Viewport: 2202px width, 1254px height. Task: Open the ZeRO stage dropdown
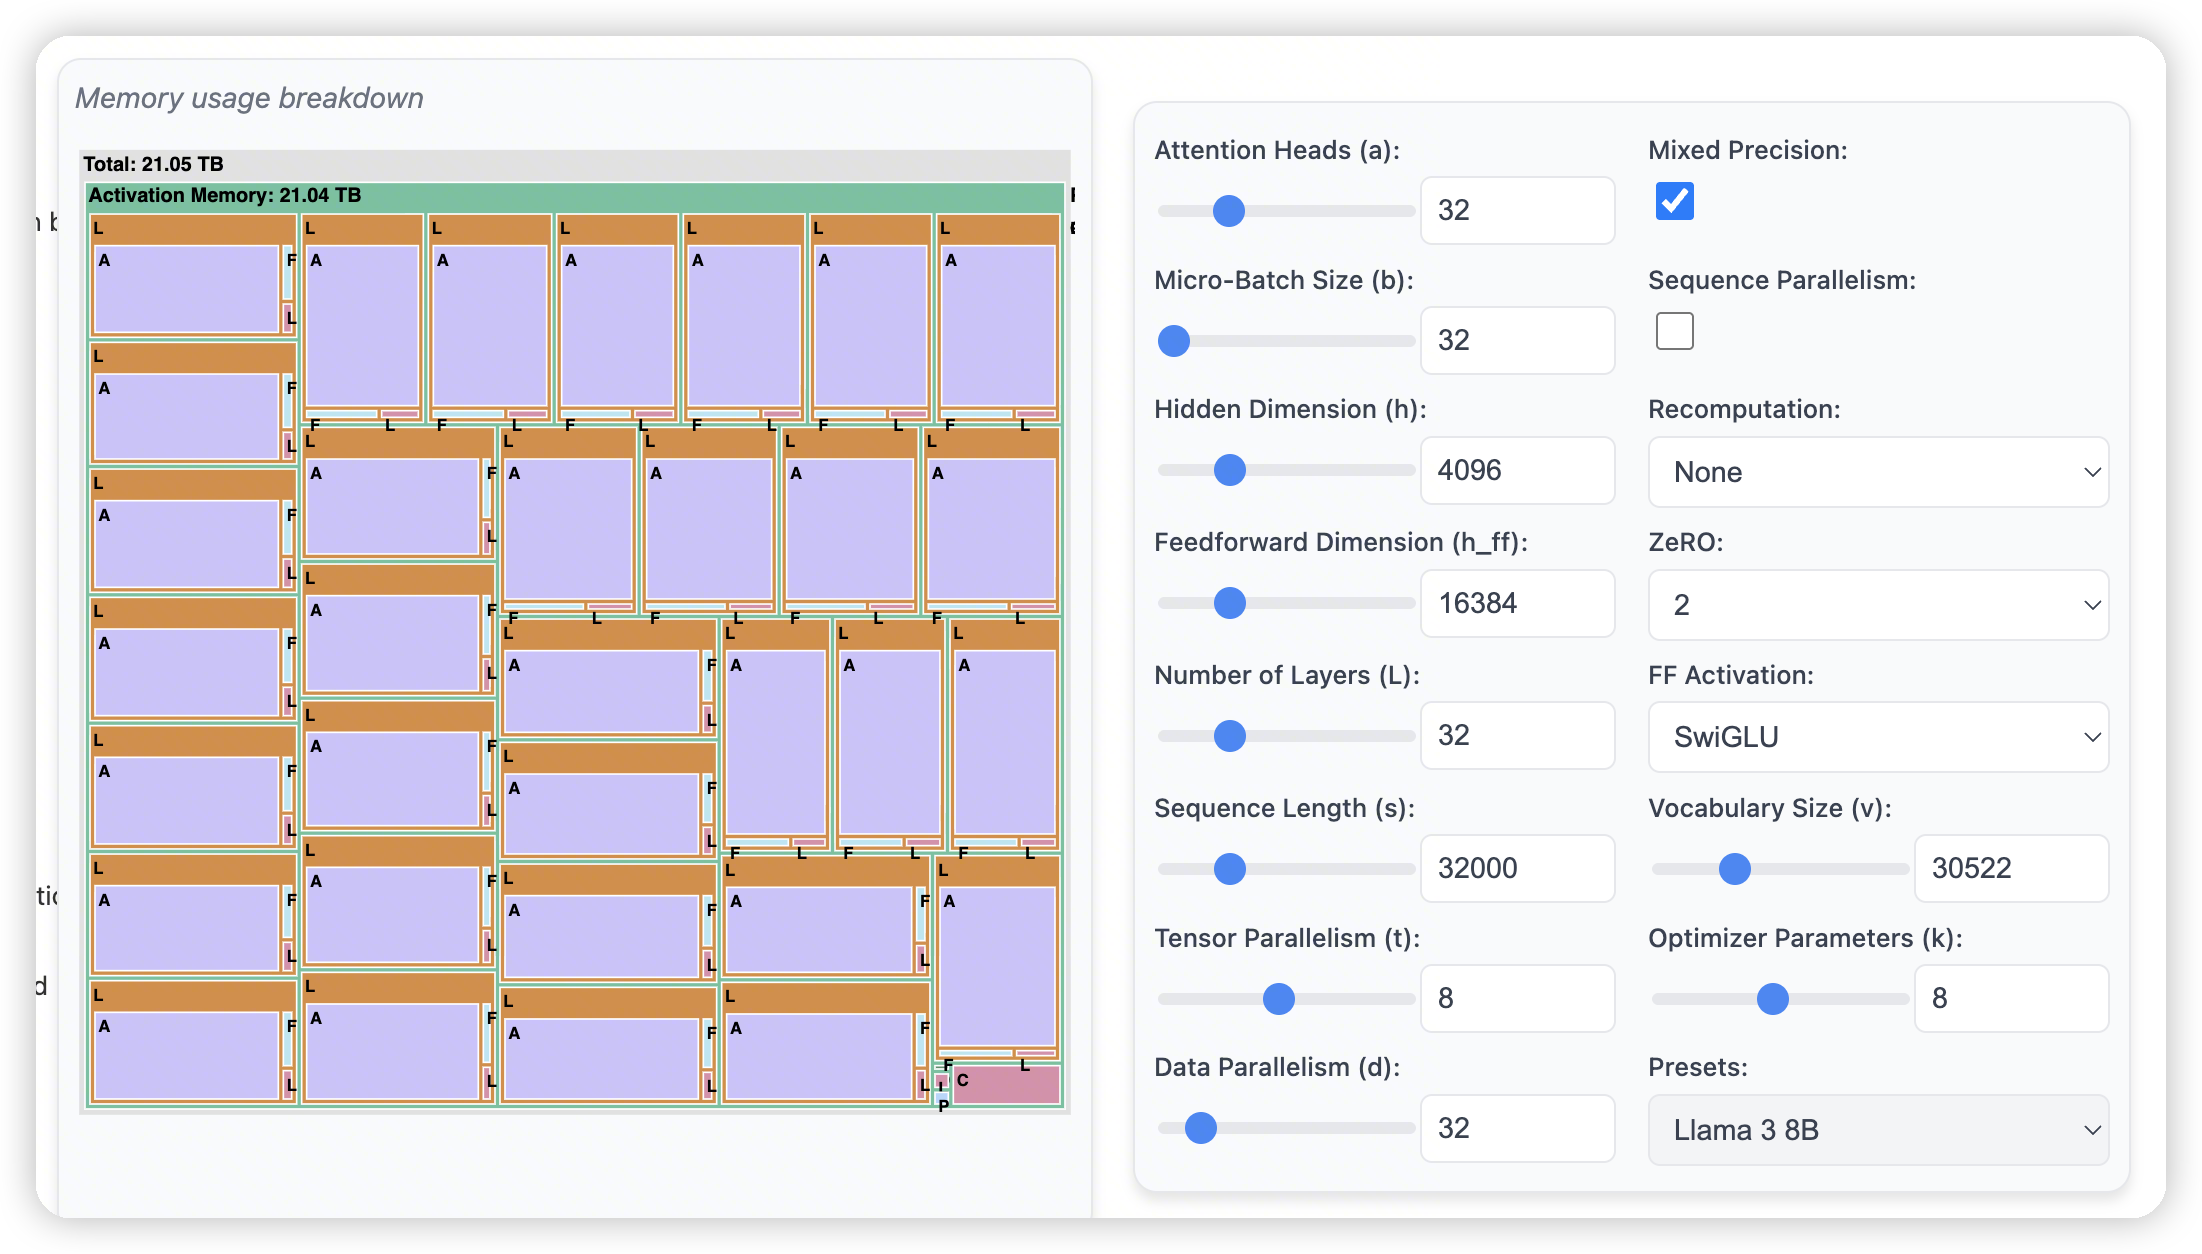pos(1877,605)
